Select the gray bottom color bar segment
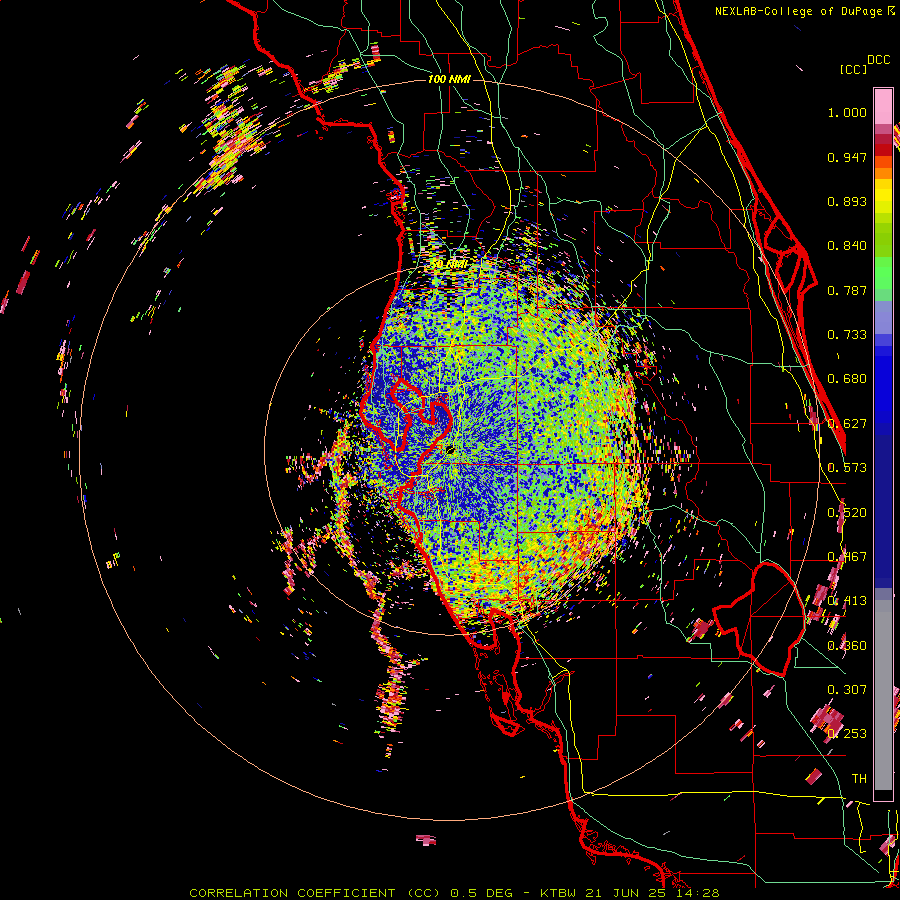This screenshot has height=900, width=900. click(x=883, y=695)
